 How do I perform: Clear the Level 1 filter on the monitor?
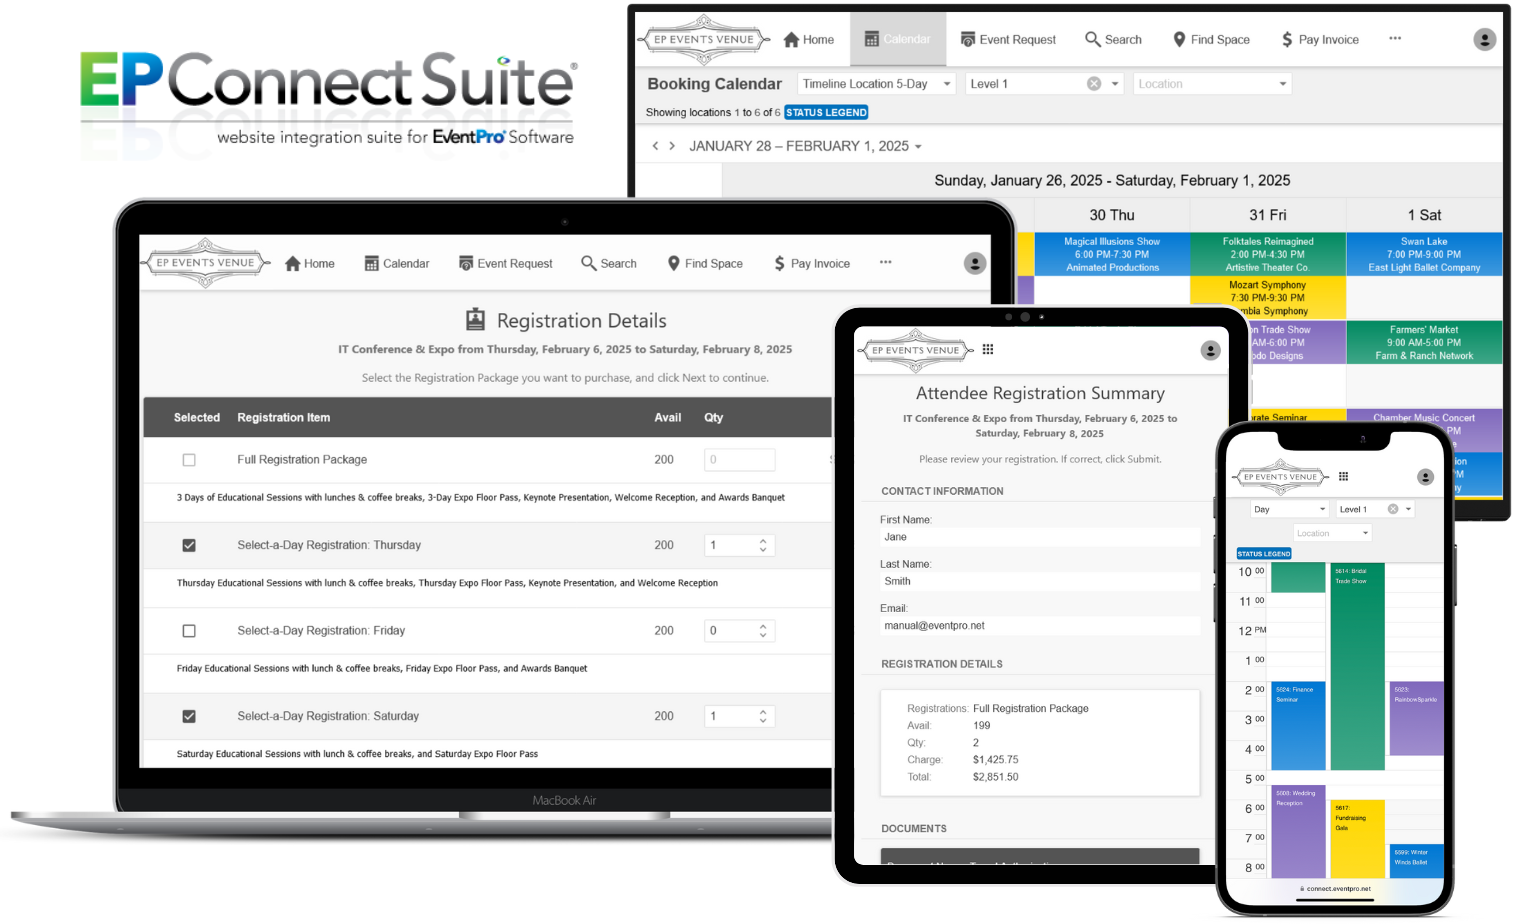[x=1094, y=84]
